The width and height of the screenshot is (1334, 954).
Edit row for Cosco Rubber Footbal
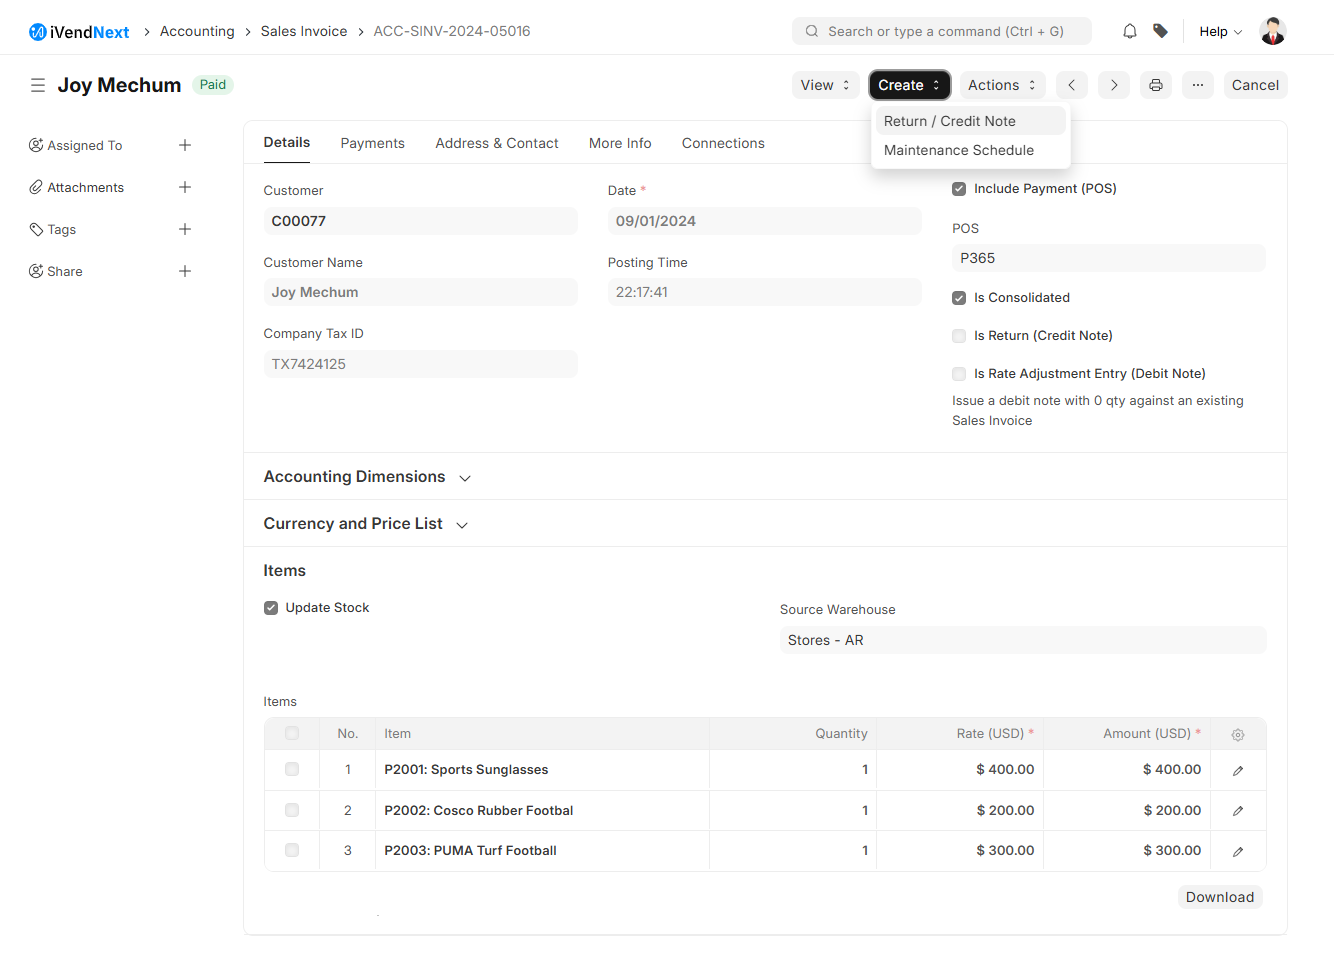[1238, 811]
